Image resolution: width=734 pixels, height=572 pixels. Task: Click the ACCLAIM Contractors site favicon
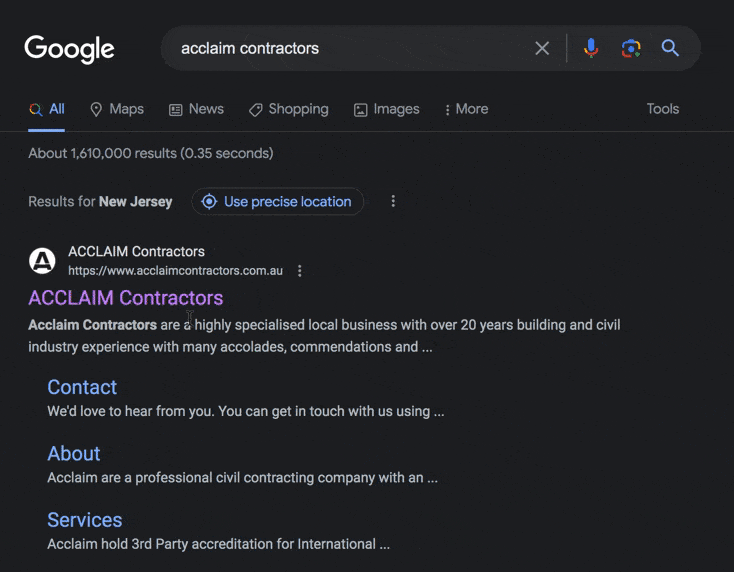coord(42,261)
